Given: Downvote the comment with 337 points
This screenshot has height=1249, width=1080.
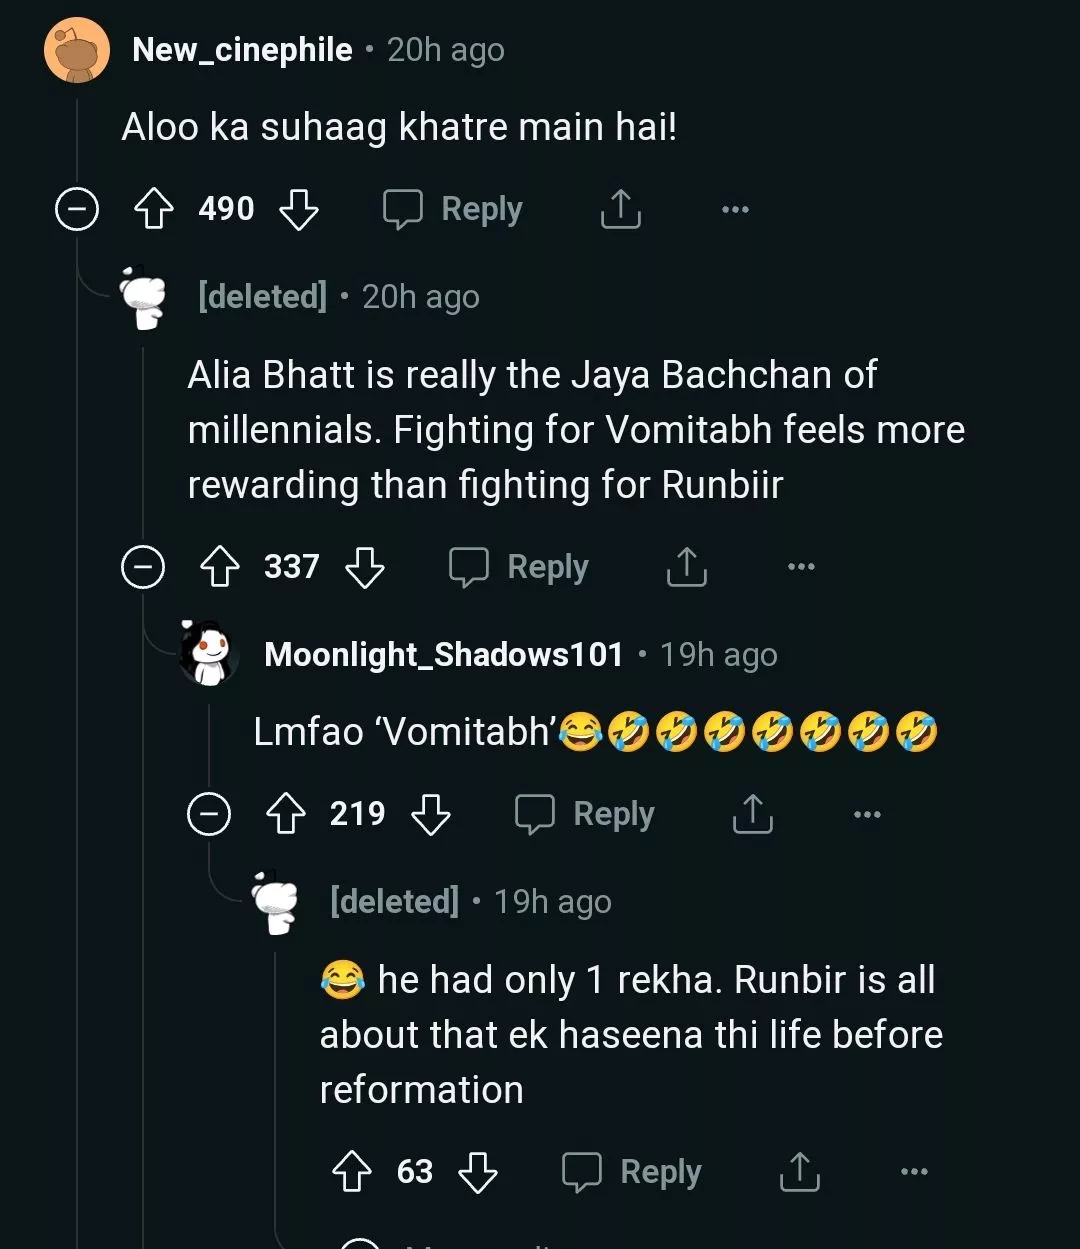Looking at the screenshot, I should pyautogui.click(x=364, y=567).
